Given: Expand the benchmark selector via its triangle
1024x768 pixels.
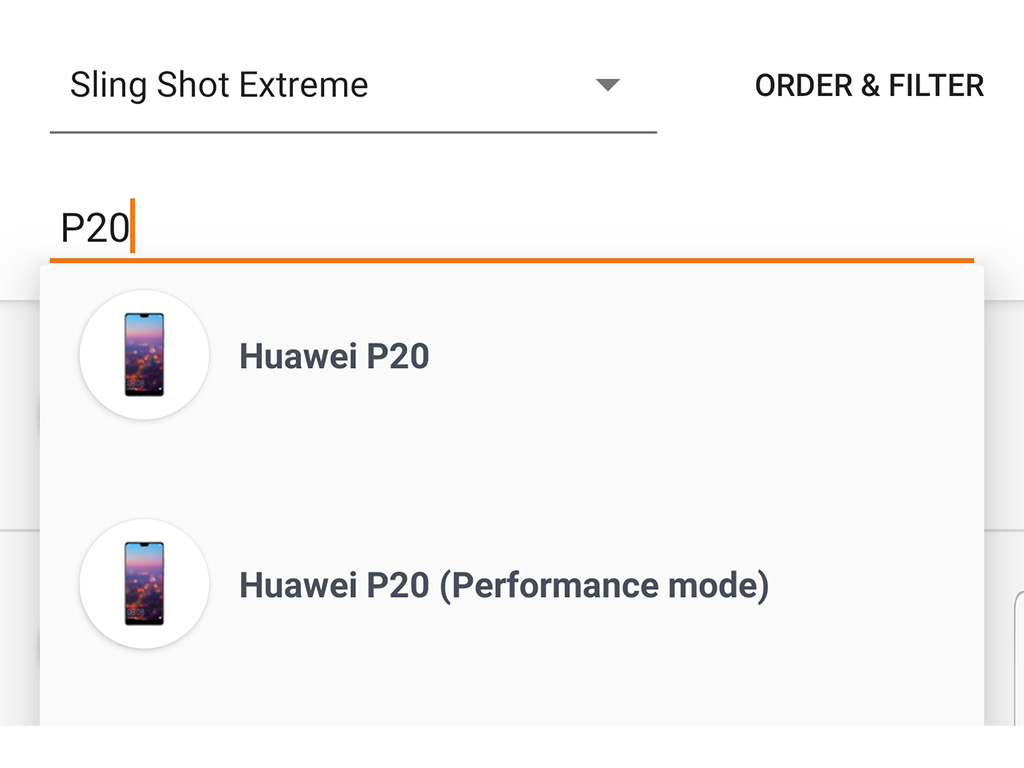Looking at the screenshot, I should click(x=607, y=85).
